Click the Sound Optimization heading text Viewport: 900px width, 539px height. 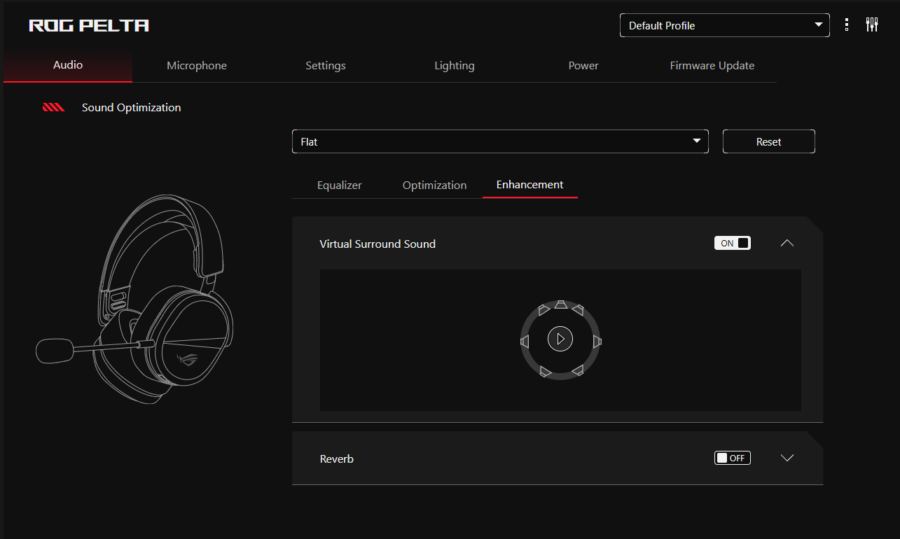click(x=131, y=107)
